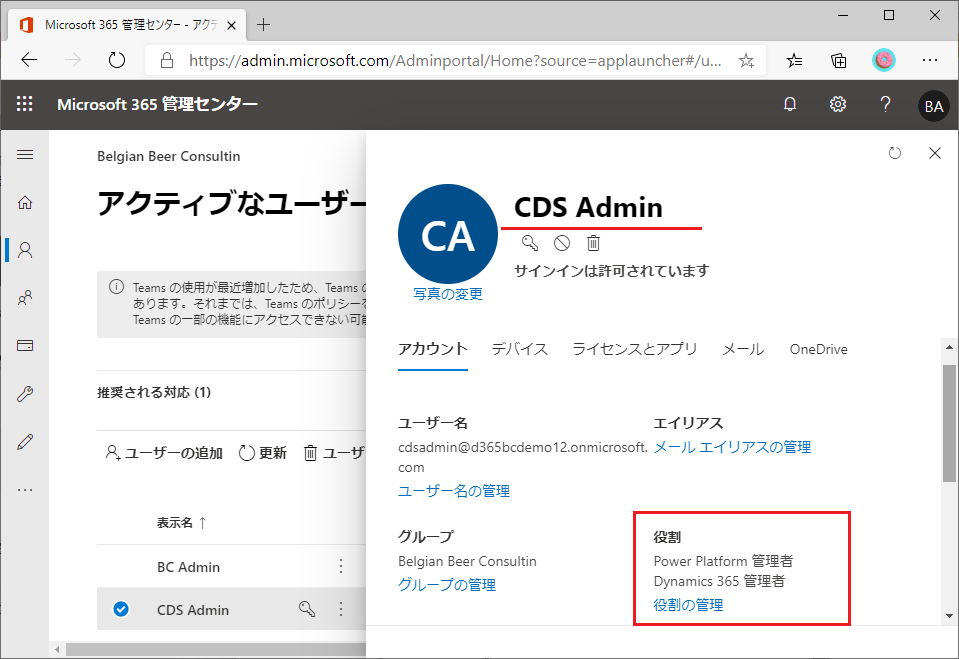Screen dimensions: 959x659
Task: Open the OneDrive tab
Action: point(818,349)
